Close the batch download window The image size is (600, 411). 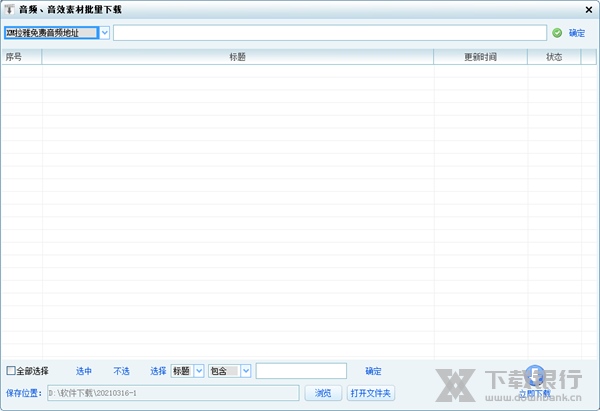tap(589, 9)
